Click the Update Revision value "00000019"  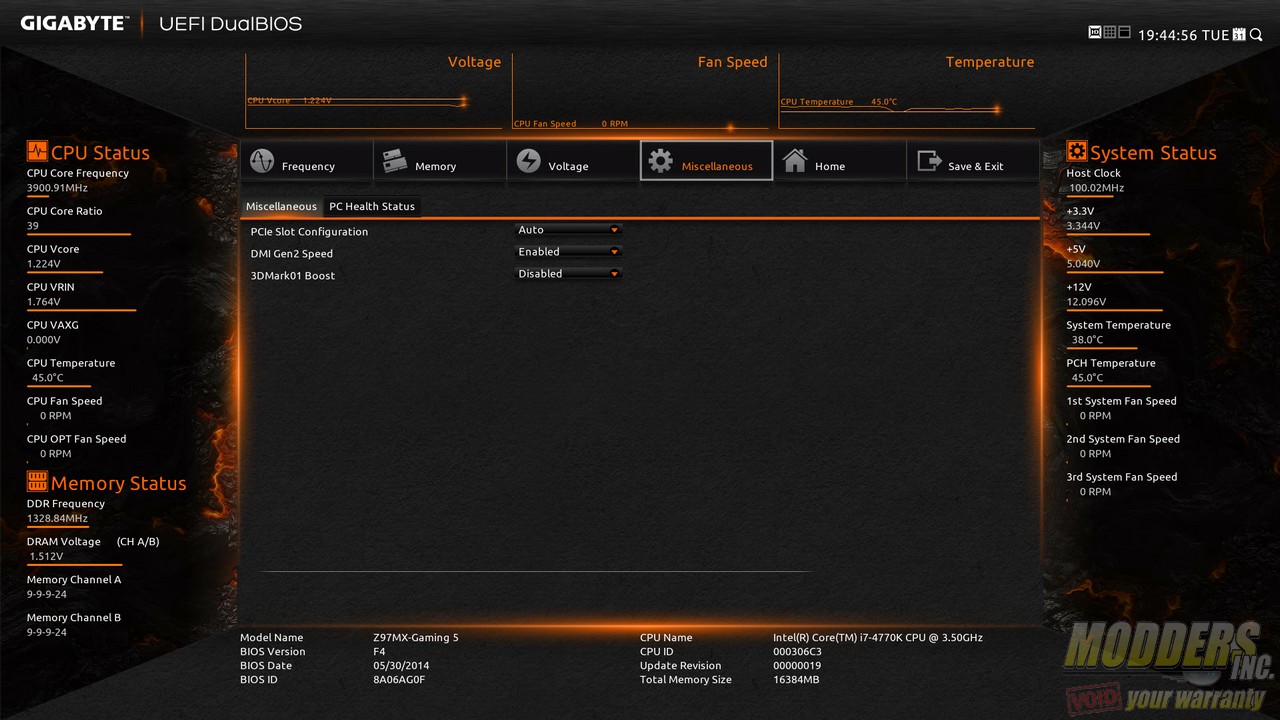797,666
